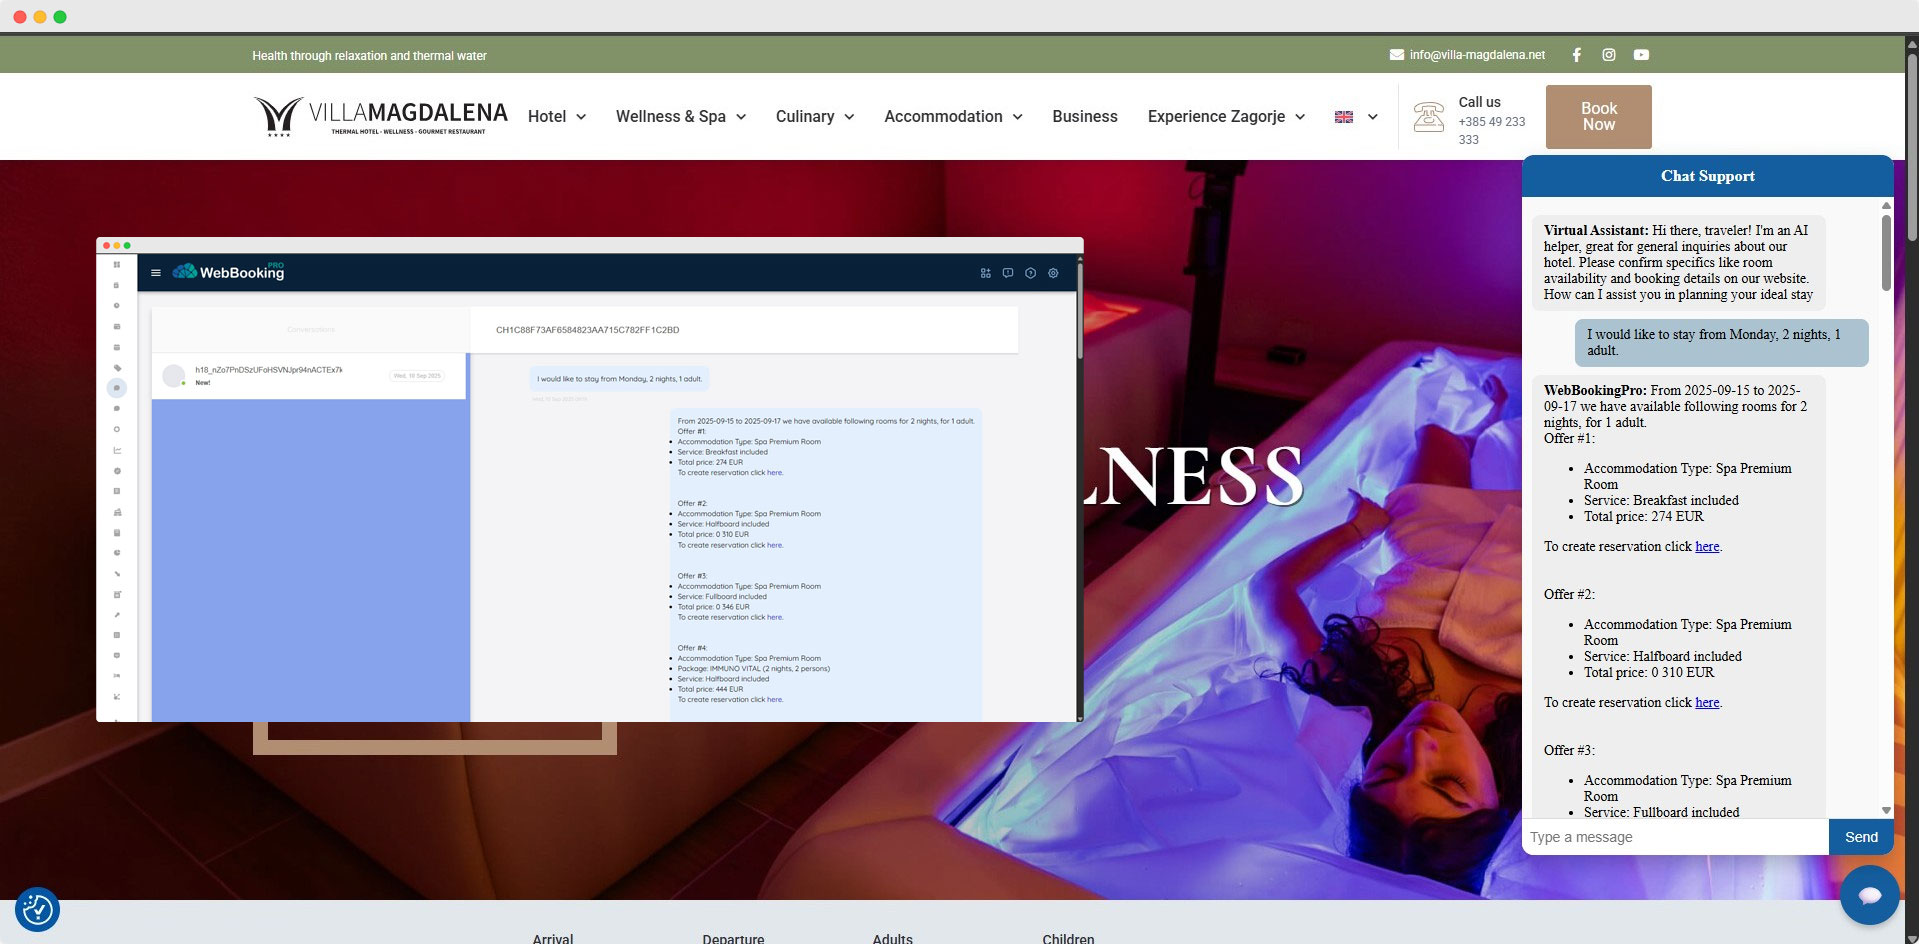Open the Instagram profile icon

pos(1608,55)
